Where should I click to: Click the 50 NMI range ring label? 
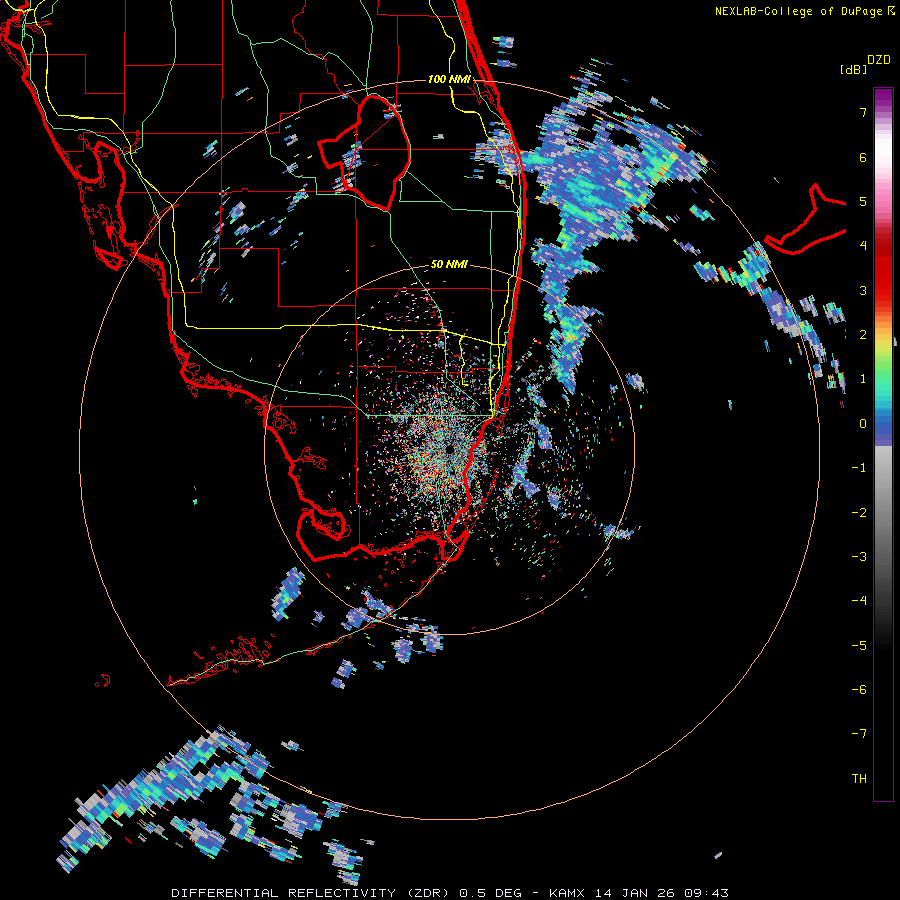coord(449,264)
